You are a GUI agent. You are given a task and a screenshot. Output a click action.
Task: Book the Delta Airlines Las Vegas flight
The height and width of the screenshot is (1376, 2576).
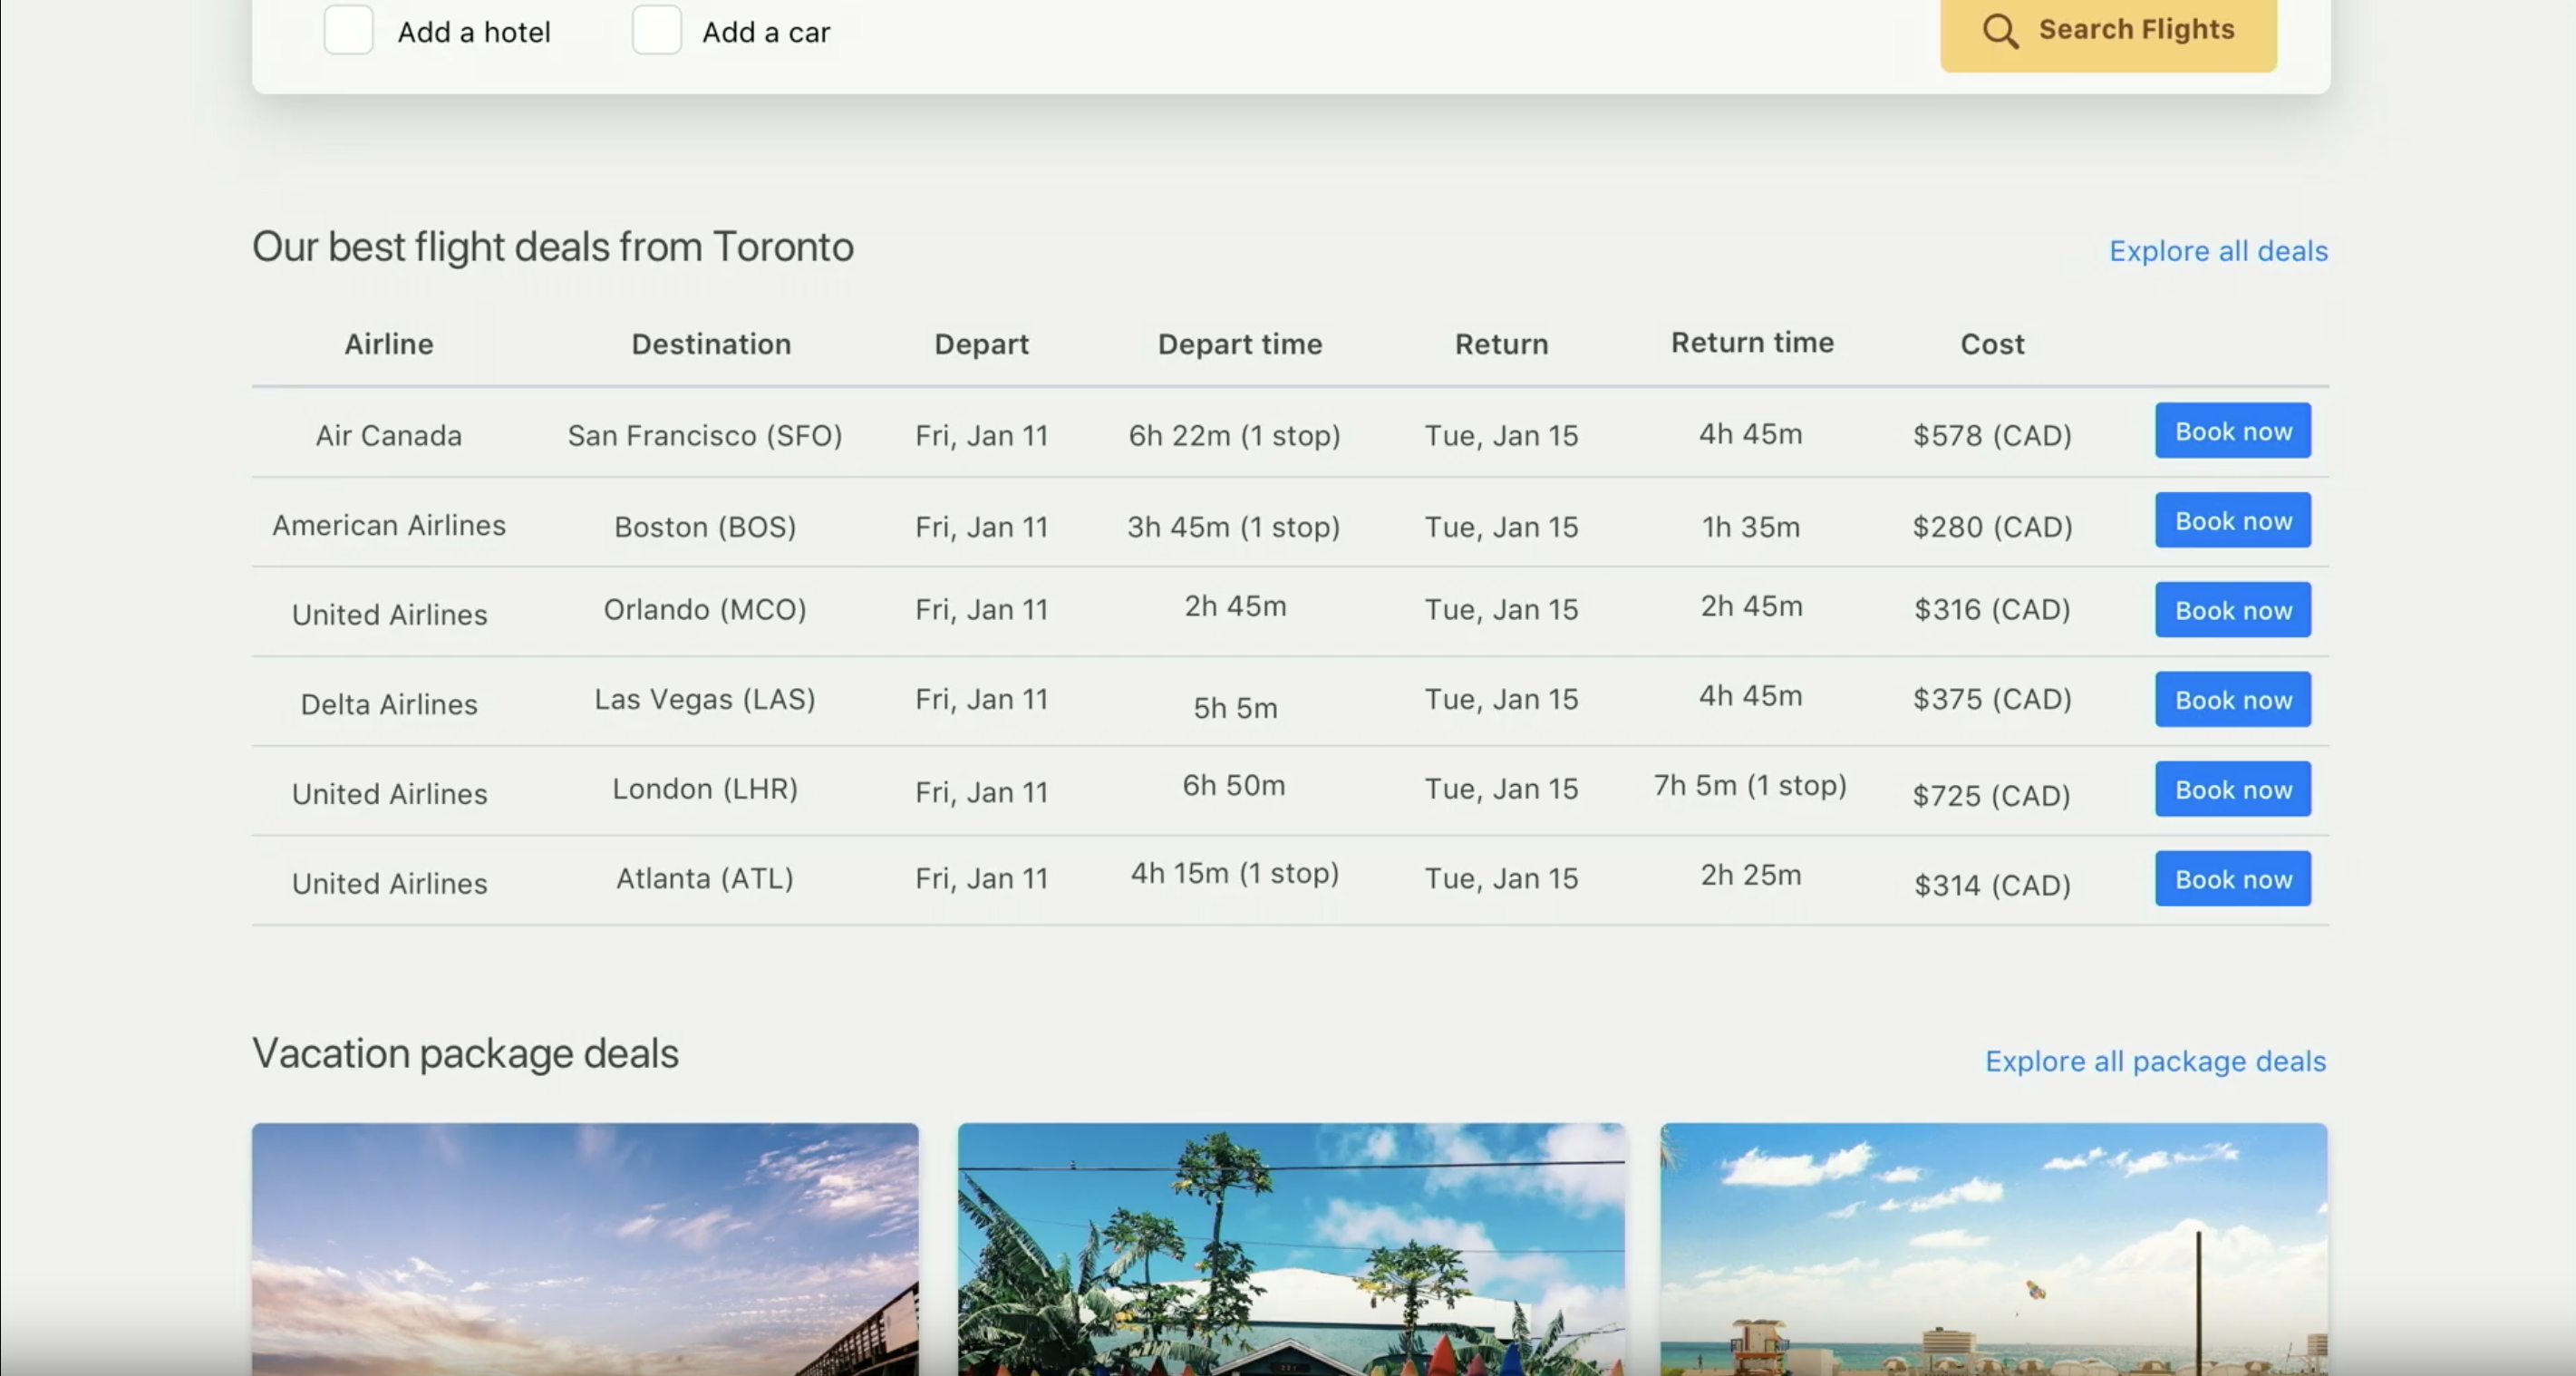click(x=2232, y=700)
